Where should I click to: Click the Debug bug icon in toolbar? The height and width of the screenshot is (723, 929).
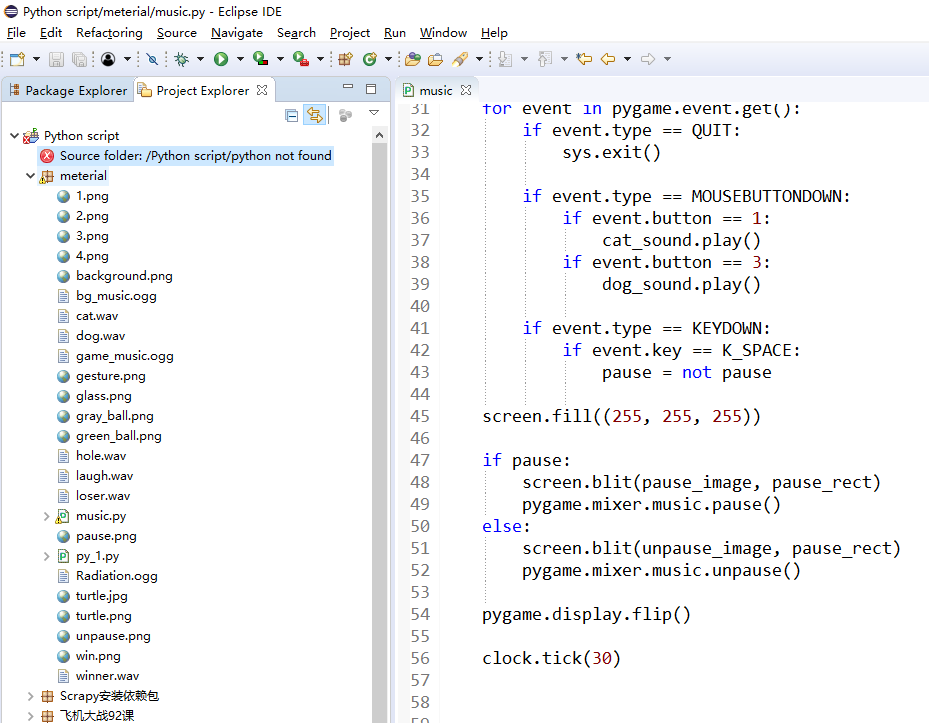pos(181,60)
